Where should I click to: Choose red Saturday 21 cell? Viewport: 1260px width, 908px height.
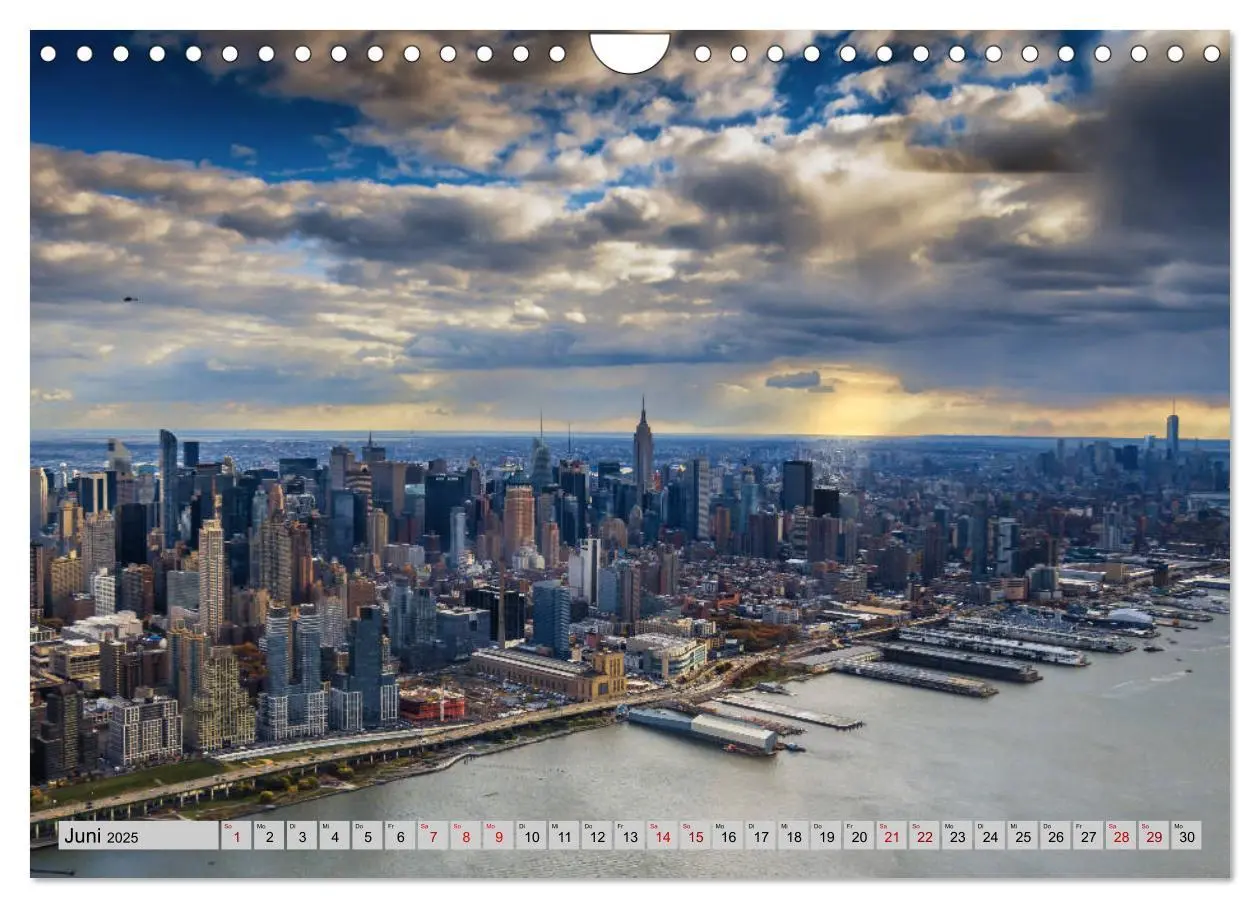click(x=892, y=836)
